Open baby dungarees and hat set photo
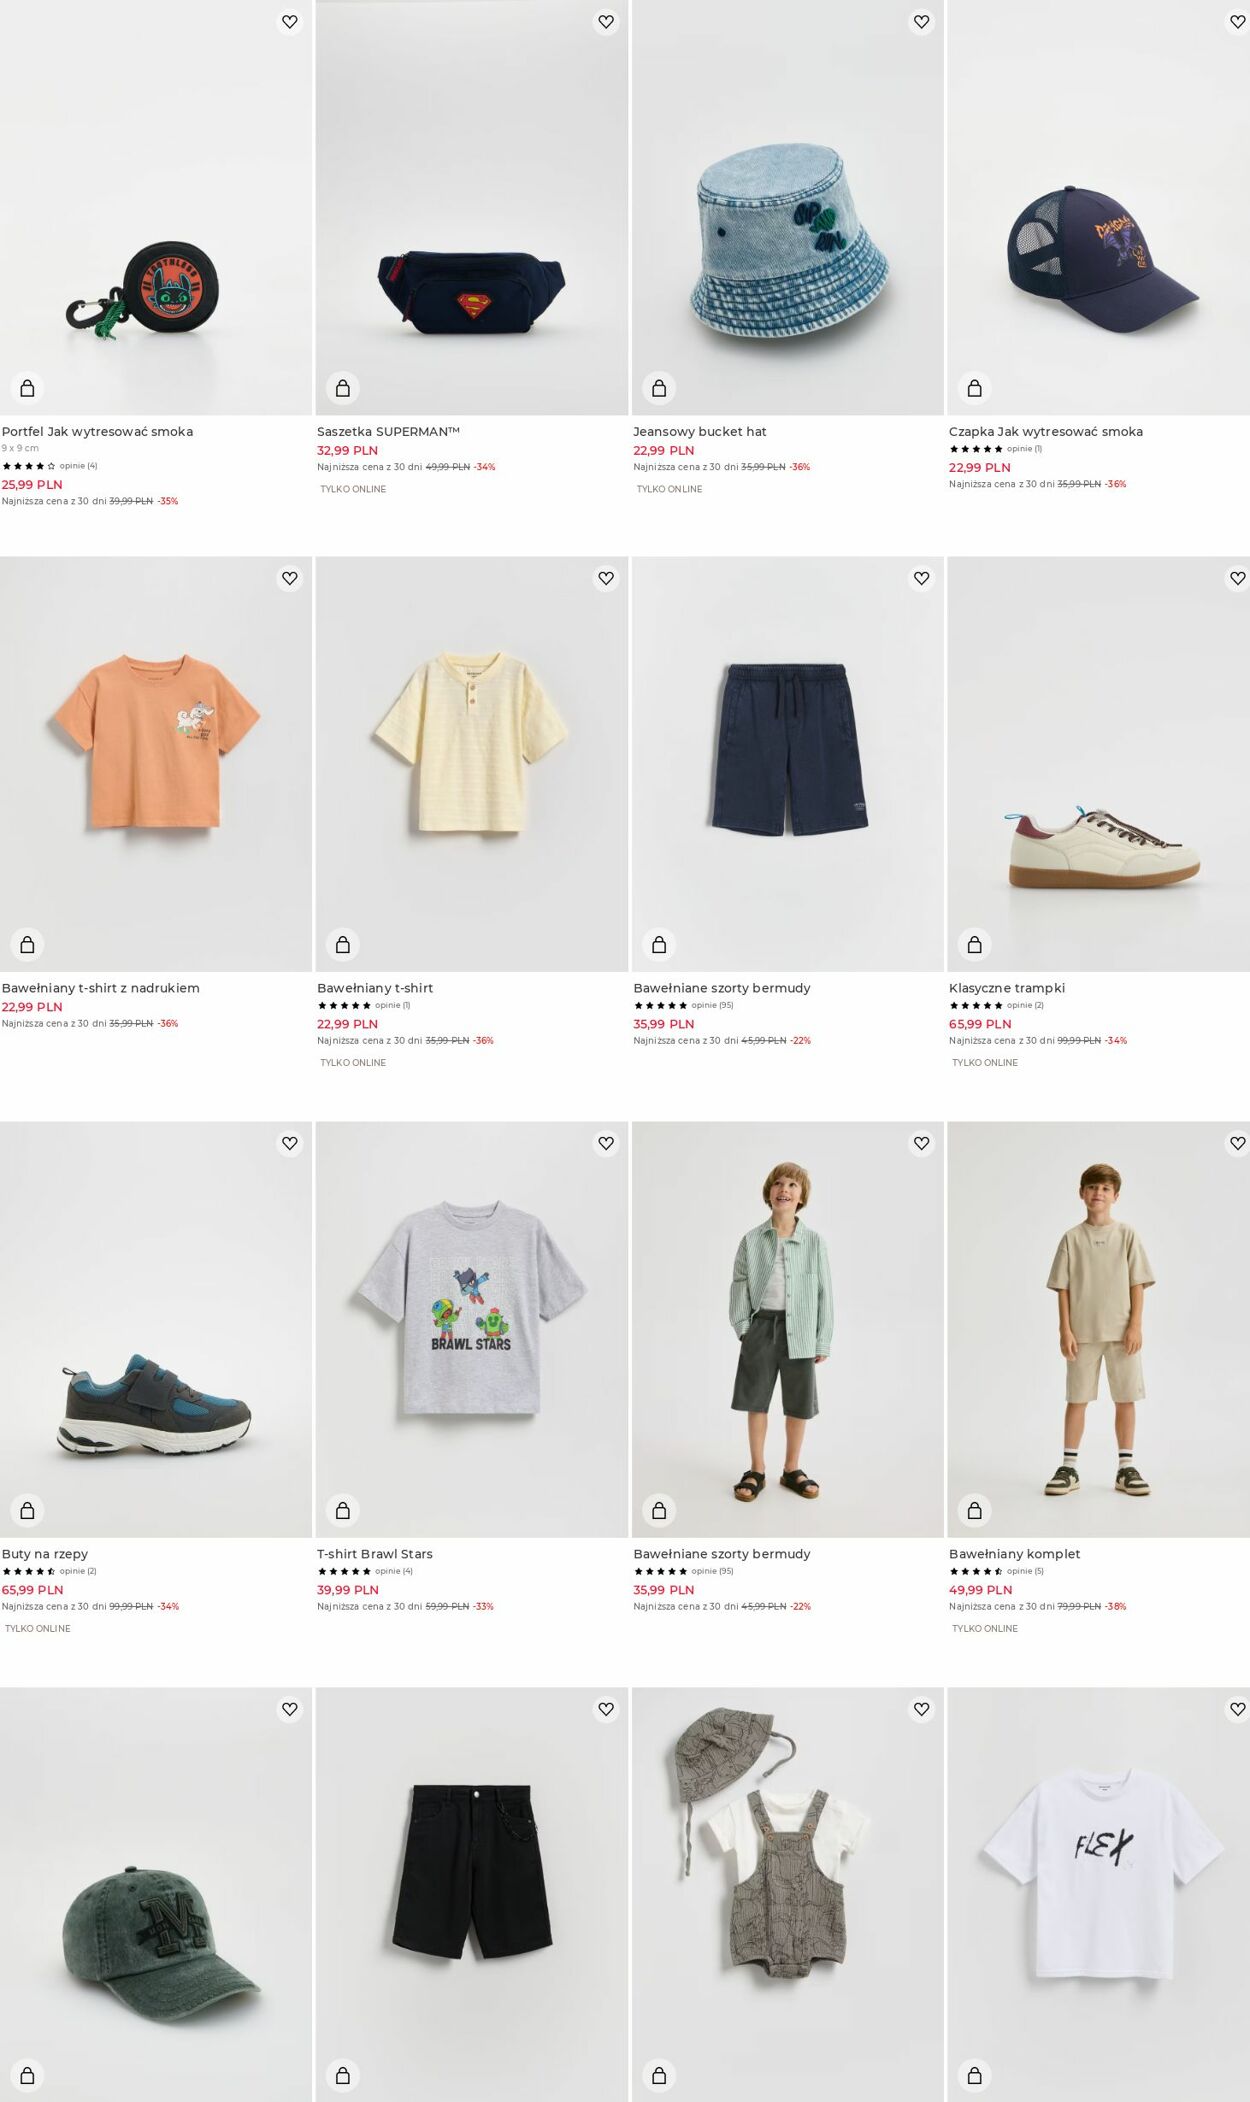 788,1894
